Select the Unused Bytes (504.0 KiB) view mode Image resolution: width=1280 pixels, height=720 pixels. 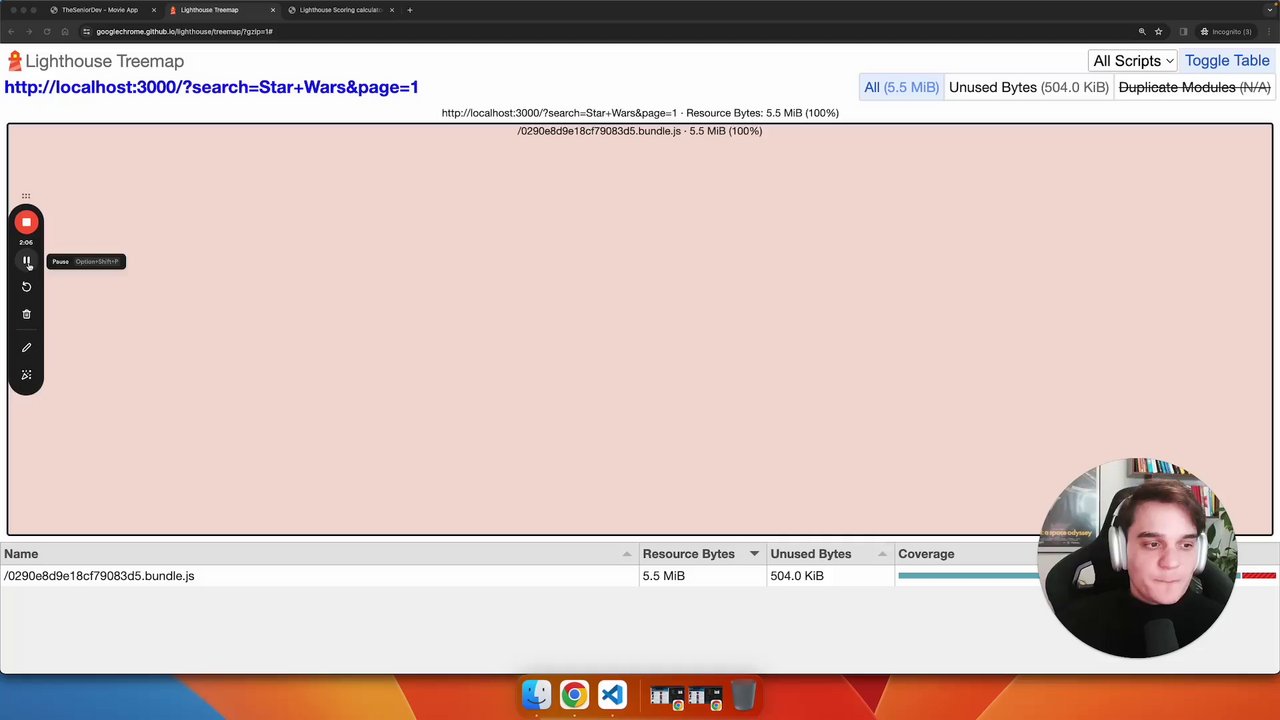point(1028,87)
